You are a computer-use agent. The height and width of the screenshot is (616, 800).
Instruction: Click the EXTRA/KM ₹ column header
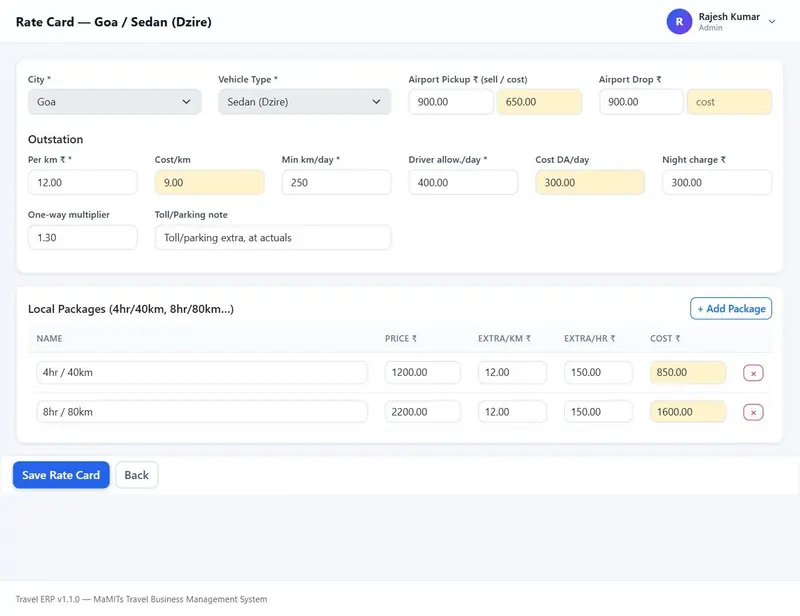pos(505,338)
